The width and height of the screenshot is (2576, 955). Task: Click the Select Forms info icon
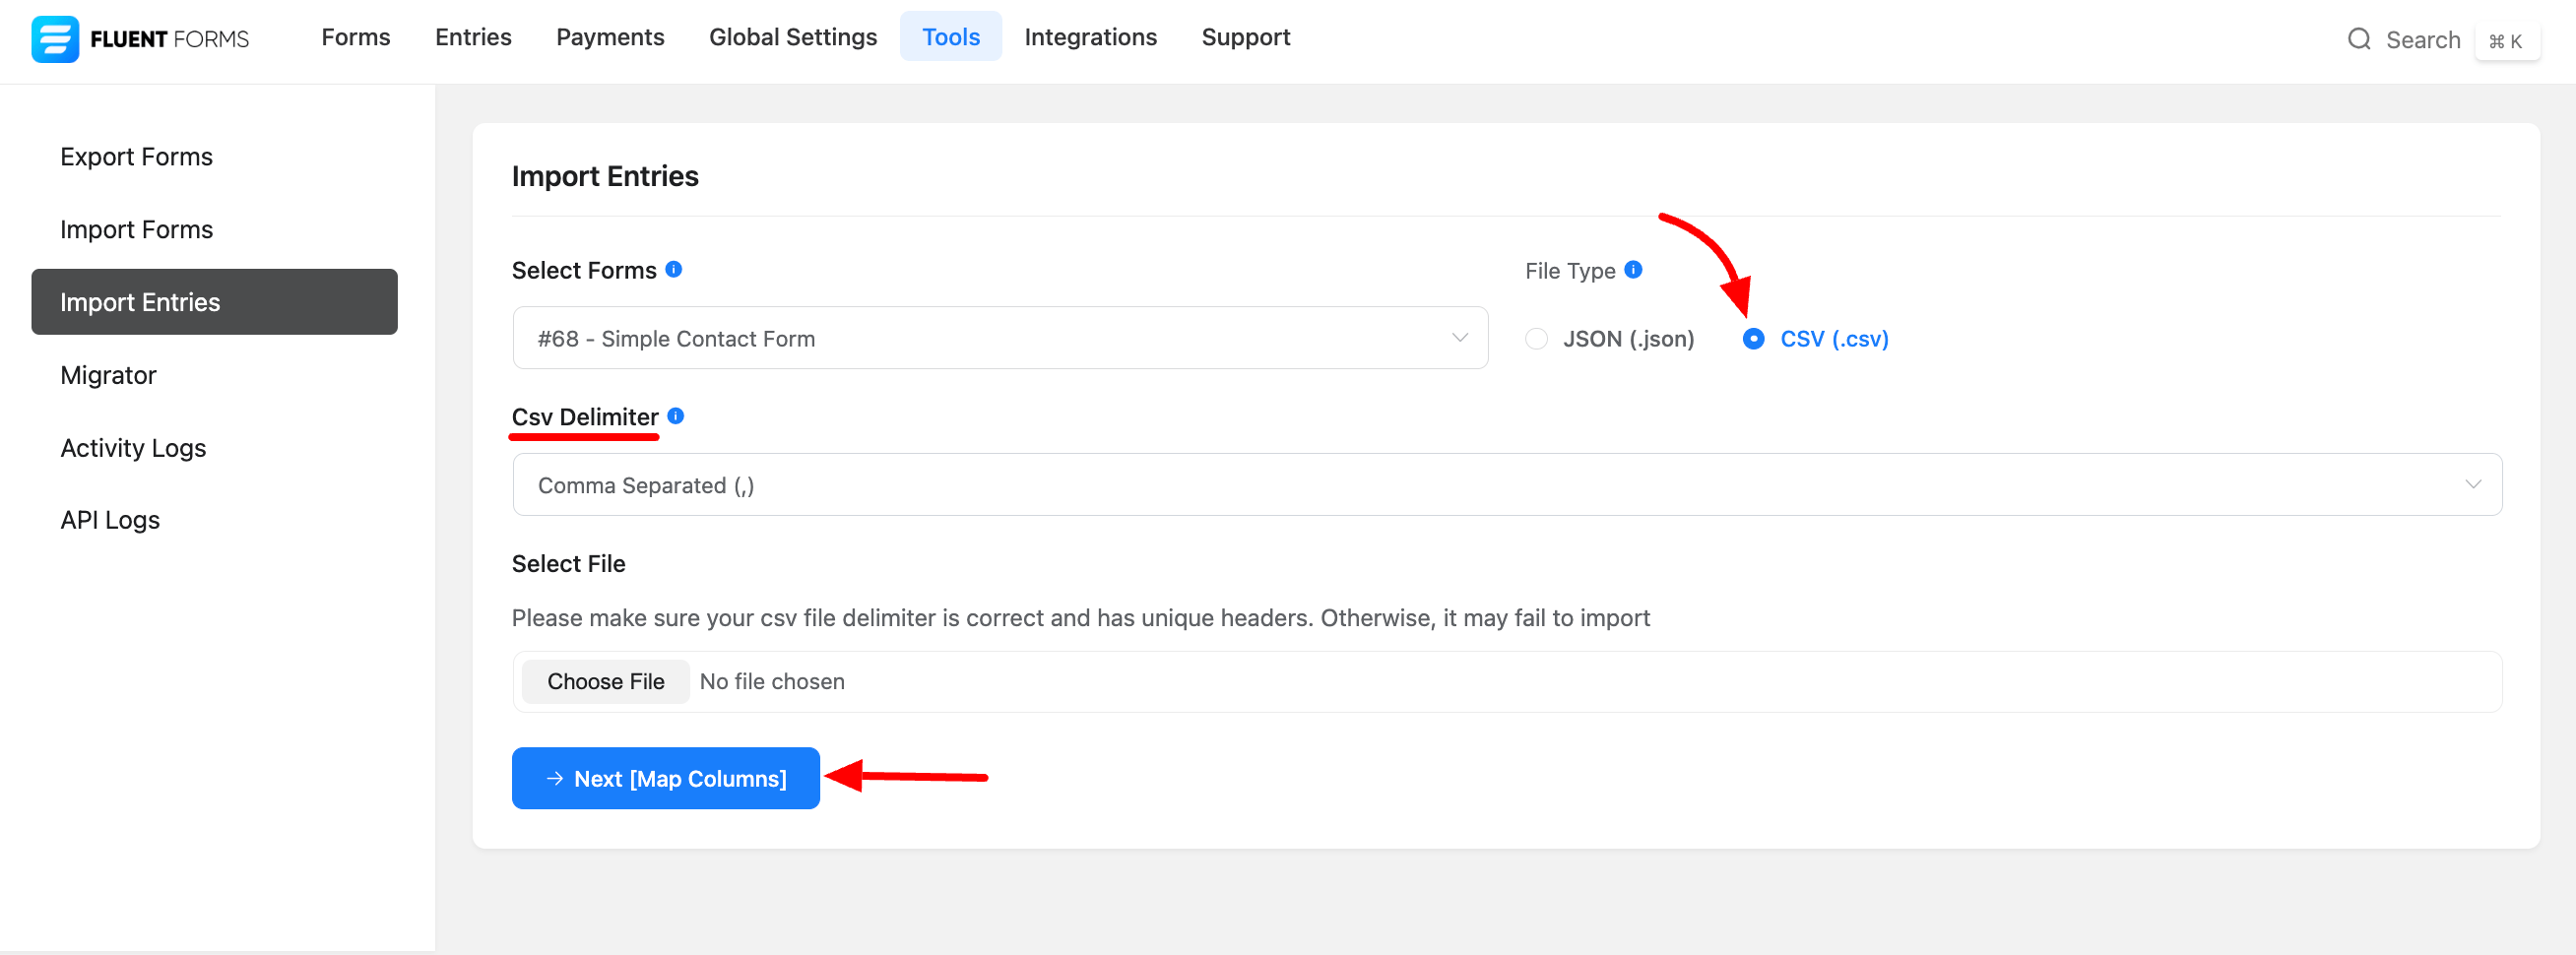674,269
